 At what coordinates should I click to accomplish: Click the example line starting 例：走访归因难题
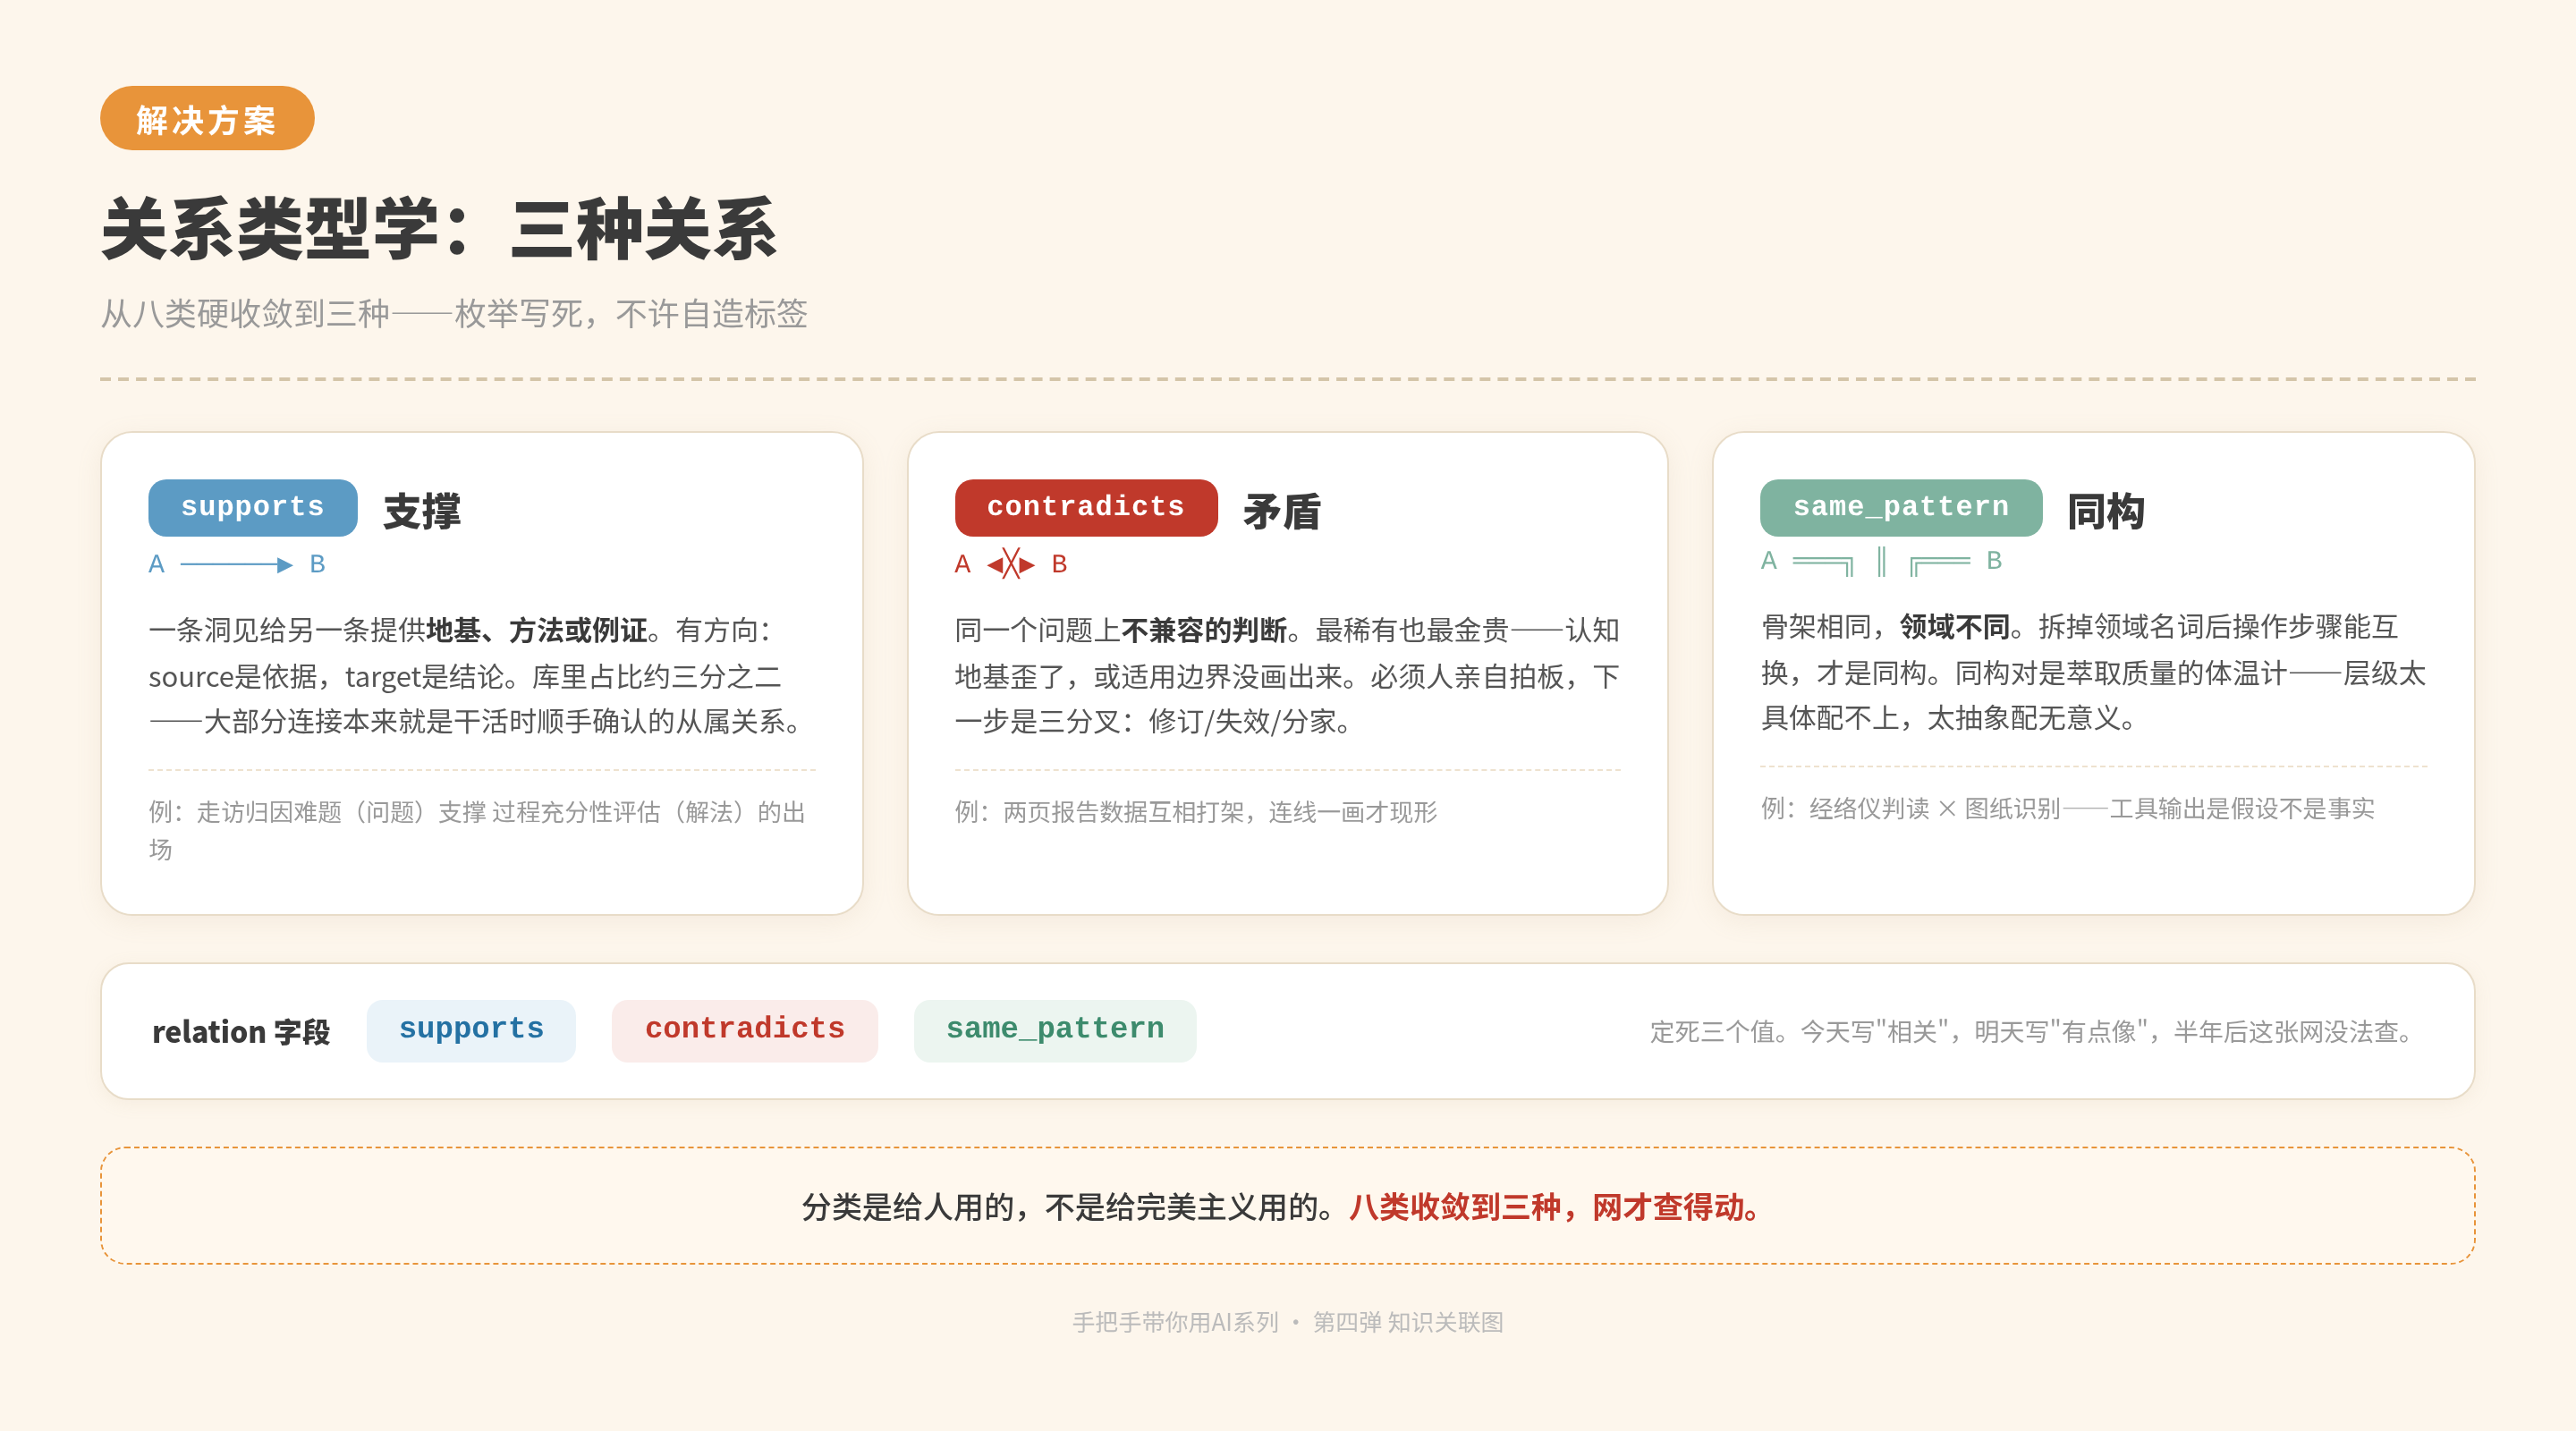click(x=478, y=830)
